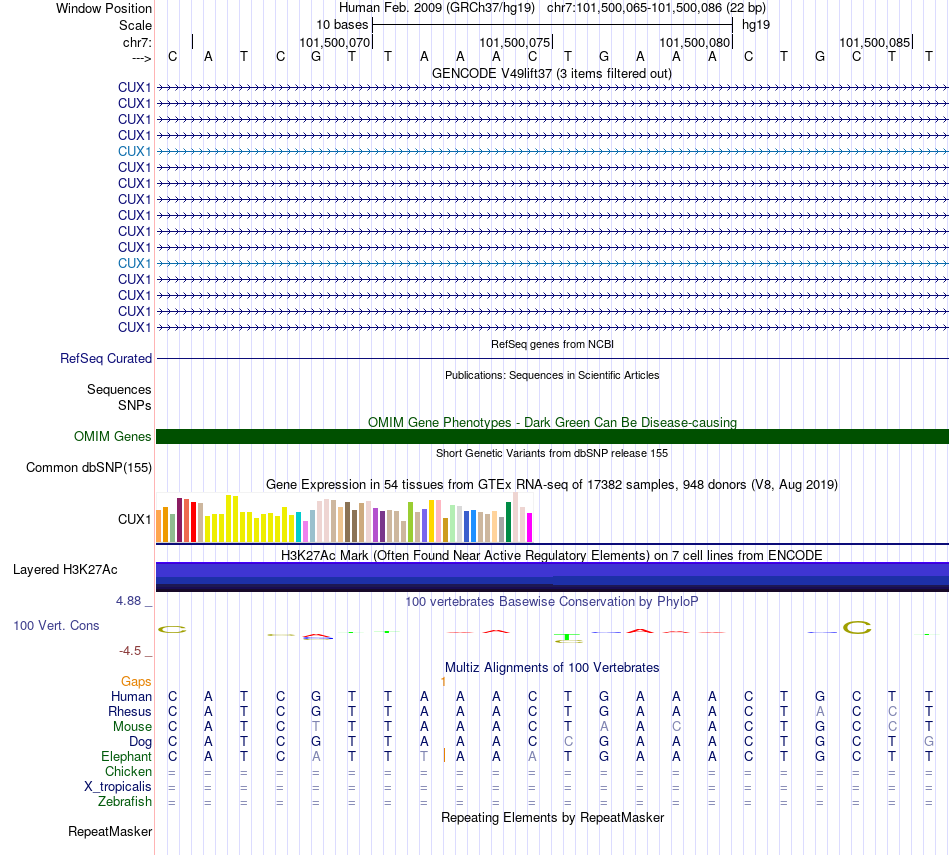
Task: Click the OMIM Genes track label
Action: pyautogui.click(x=113, y=436)
